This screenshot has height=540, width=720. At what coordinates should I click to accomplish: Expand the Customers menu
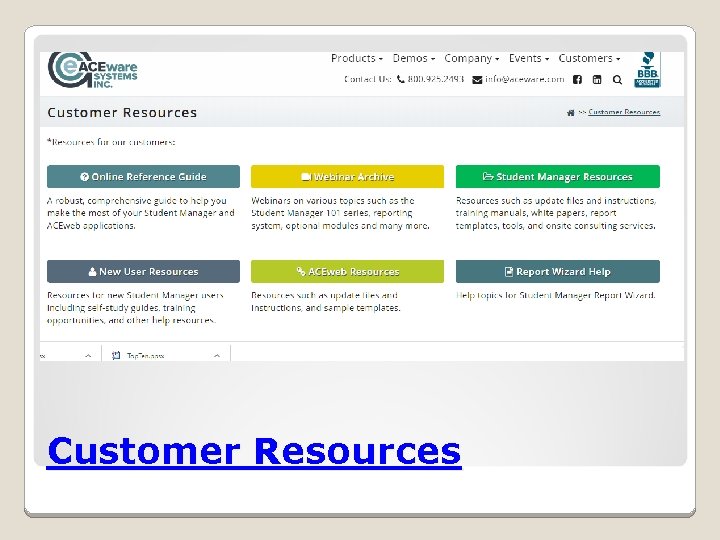point(589,58)
